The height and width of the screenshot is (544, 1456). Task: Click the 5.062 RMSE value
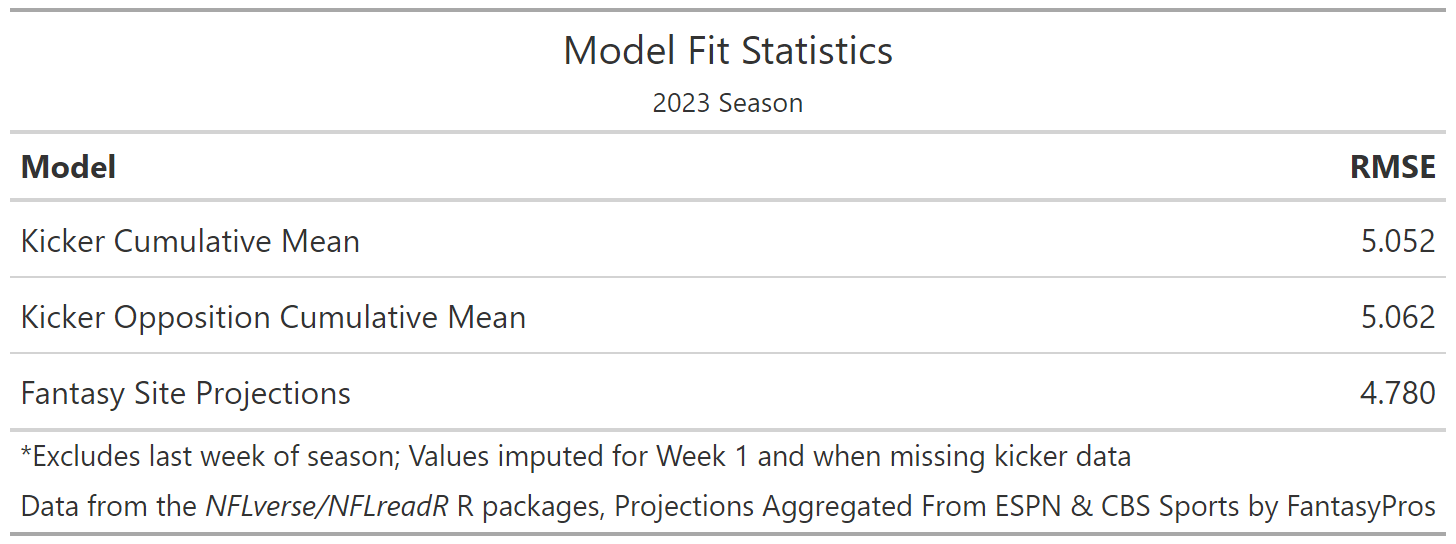coord(1398,317)
